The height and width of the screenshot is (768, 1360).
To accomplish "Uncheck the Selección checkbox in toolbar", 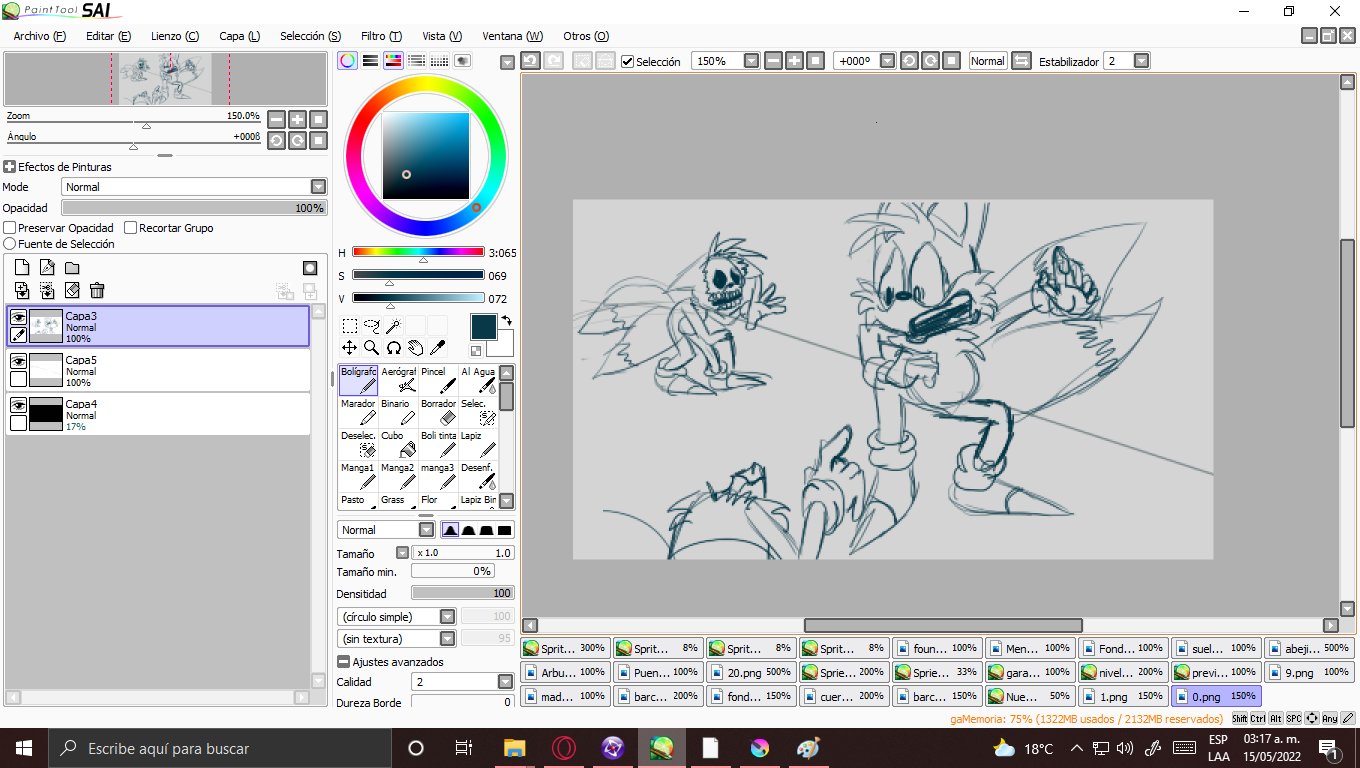I will [627, 61].
